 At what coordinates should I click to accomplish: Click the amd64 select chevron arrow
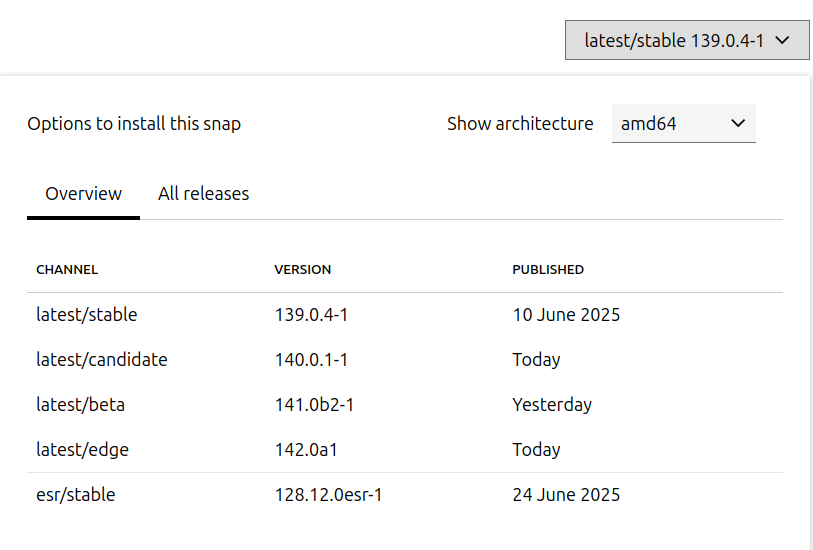[x=738, y=124]
